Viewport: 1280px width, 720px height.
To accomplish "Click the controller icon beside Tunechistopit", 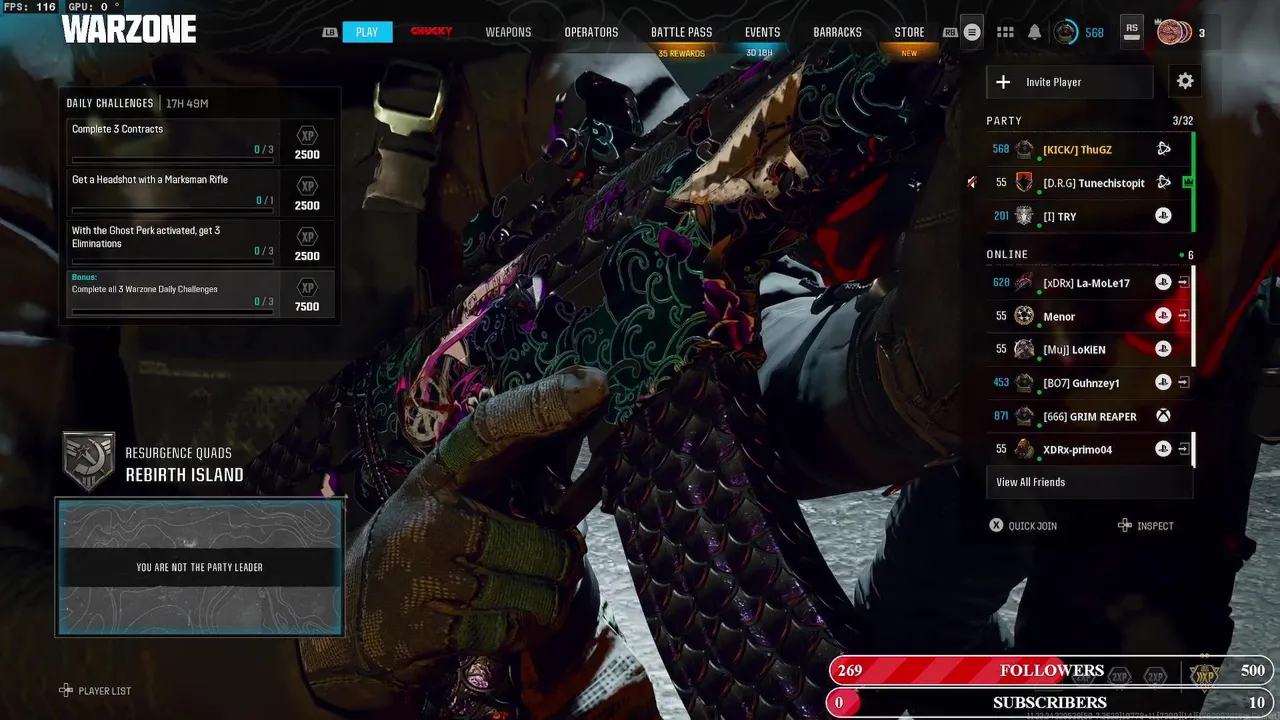I will point(1163,182).
